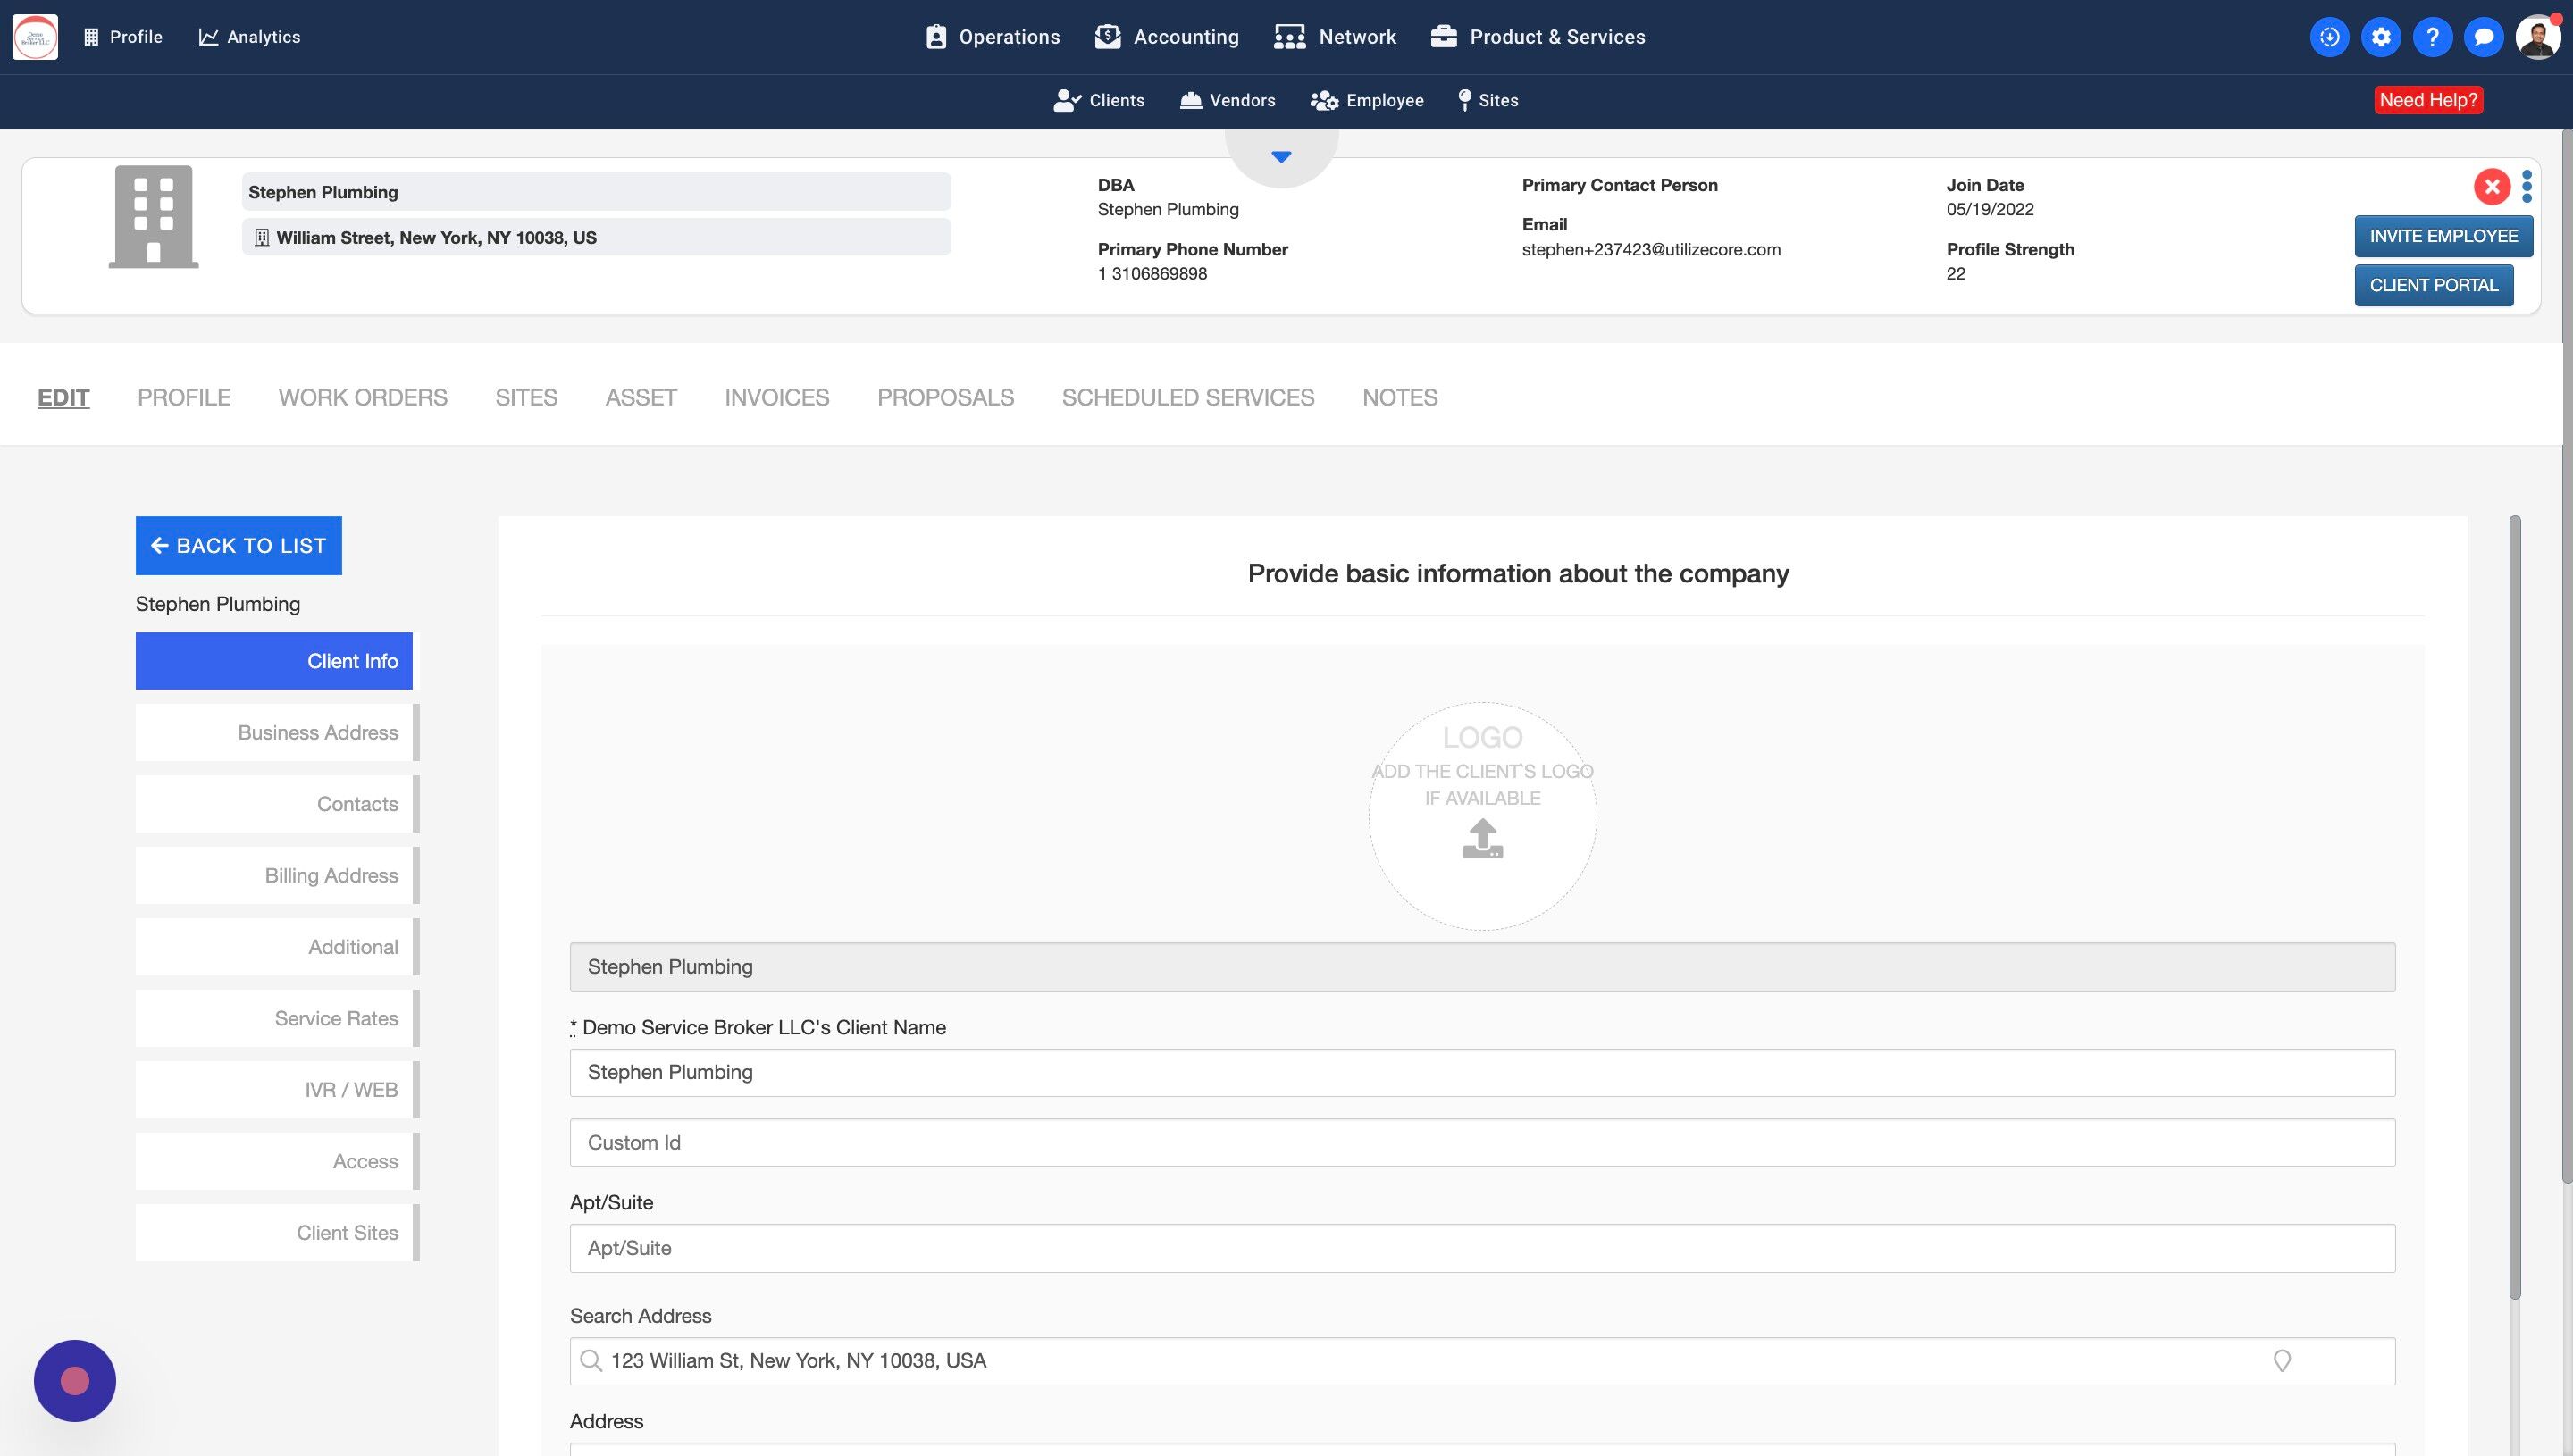Open the chat messages bubble icon
This screenshot has height=1456, width=2573.
coord(2483,37)
